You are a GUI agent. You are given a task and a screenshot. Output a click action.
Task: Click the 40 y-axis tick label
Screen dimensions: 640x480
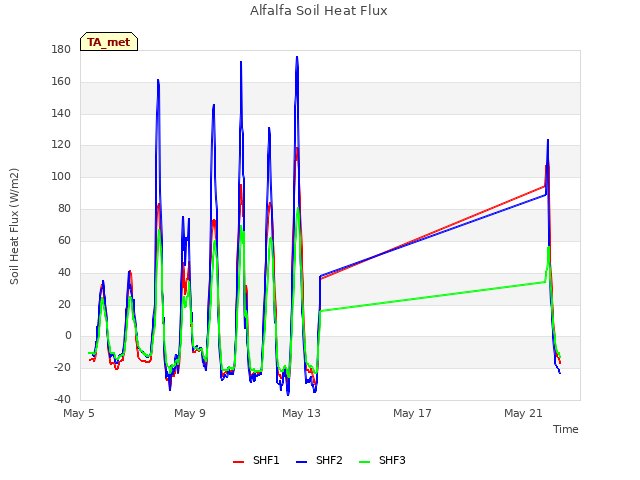coord(64,272)
